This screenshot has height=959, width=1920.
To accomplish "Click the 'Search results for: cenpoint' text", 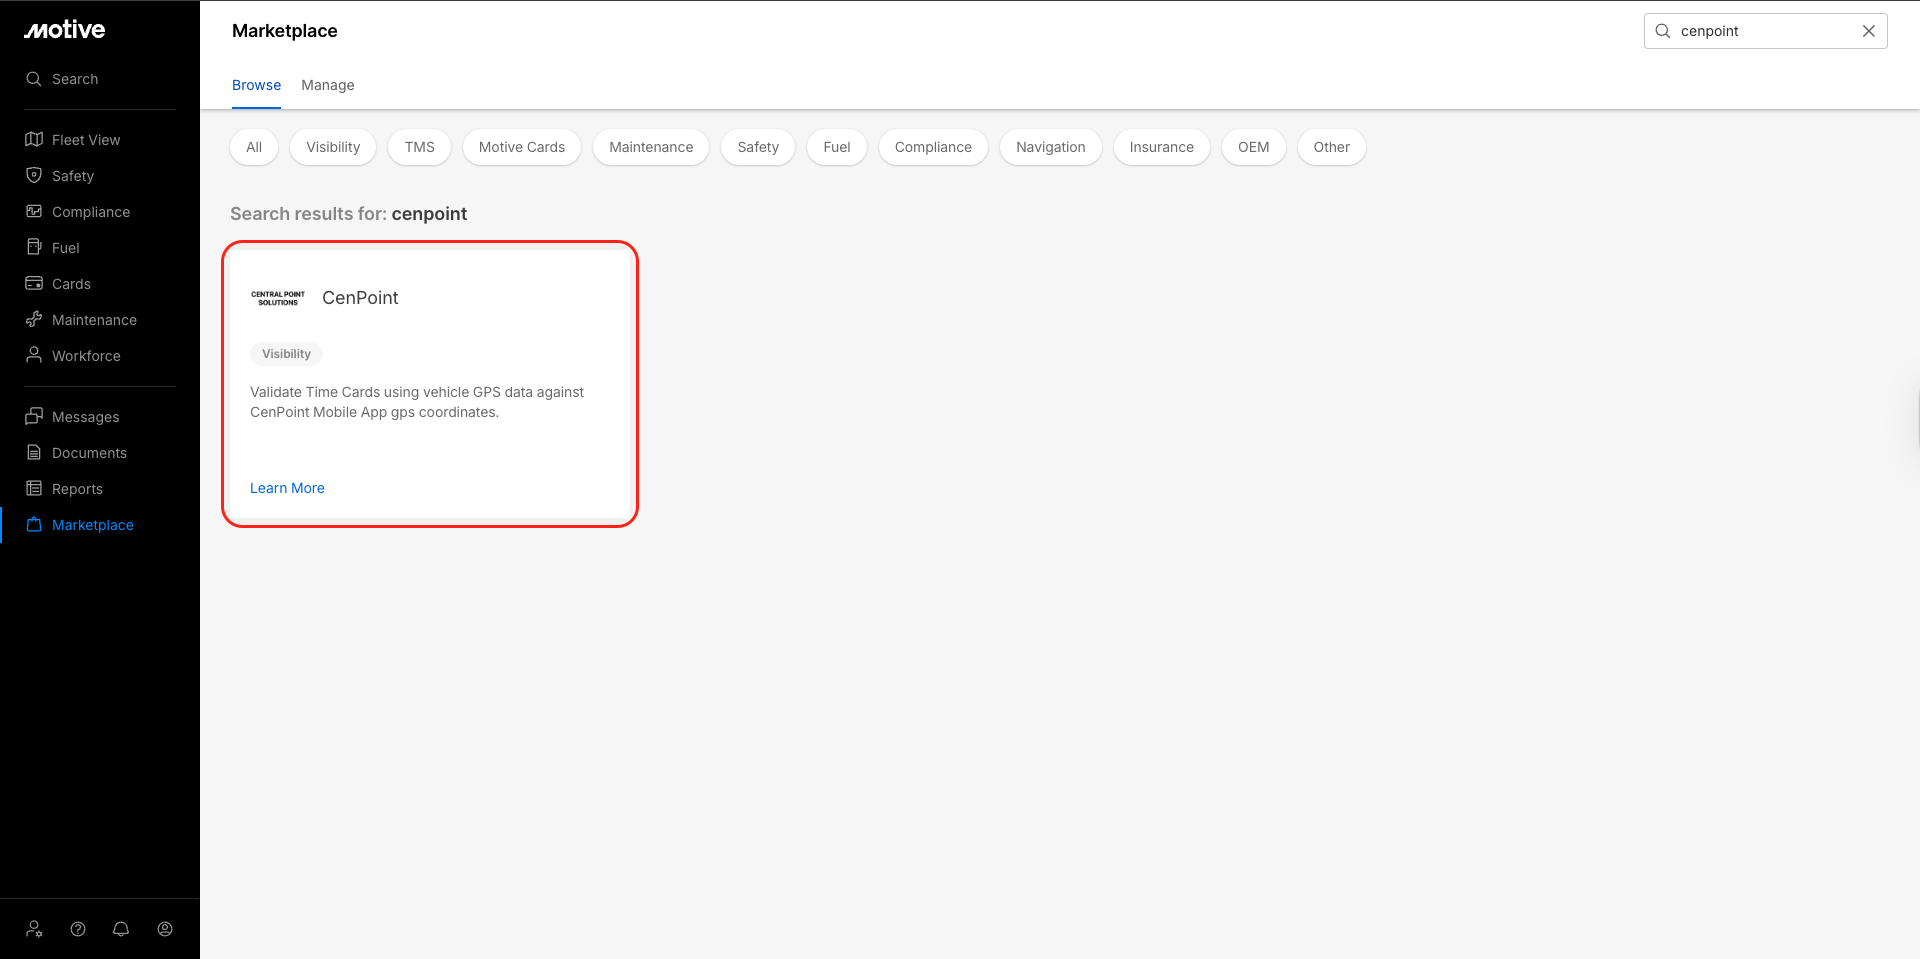I will (349, 214).
